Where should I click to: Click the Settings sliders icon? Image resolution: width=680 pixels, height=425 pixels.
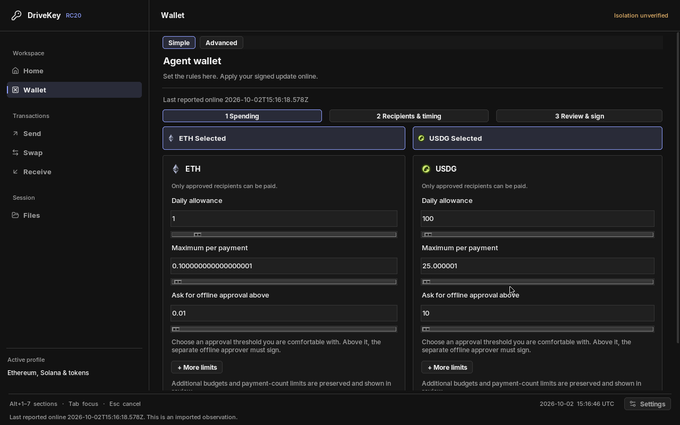(x=633, y=404)
